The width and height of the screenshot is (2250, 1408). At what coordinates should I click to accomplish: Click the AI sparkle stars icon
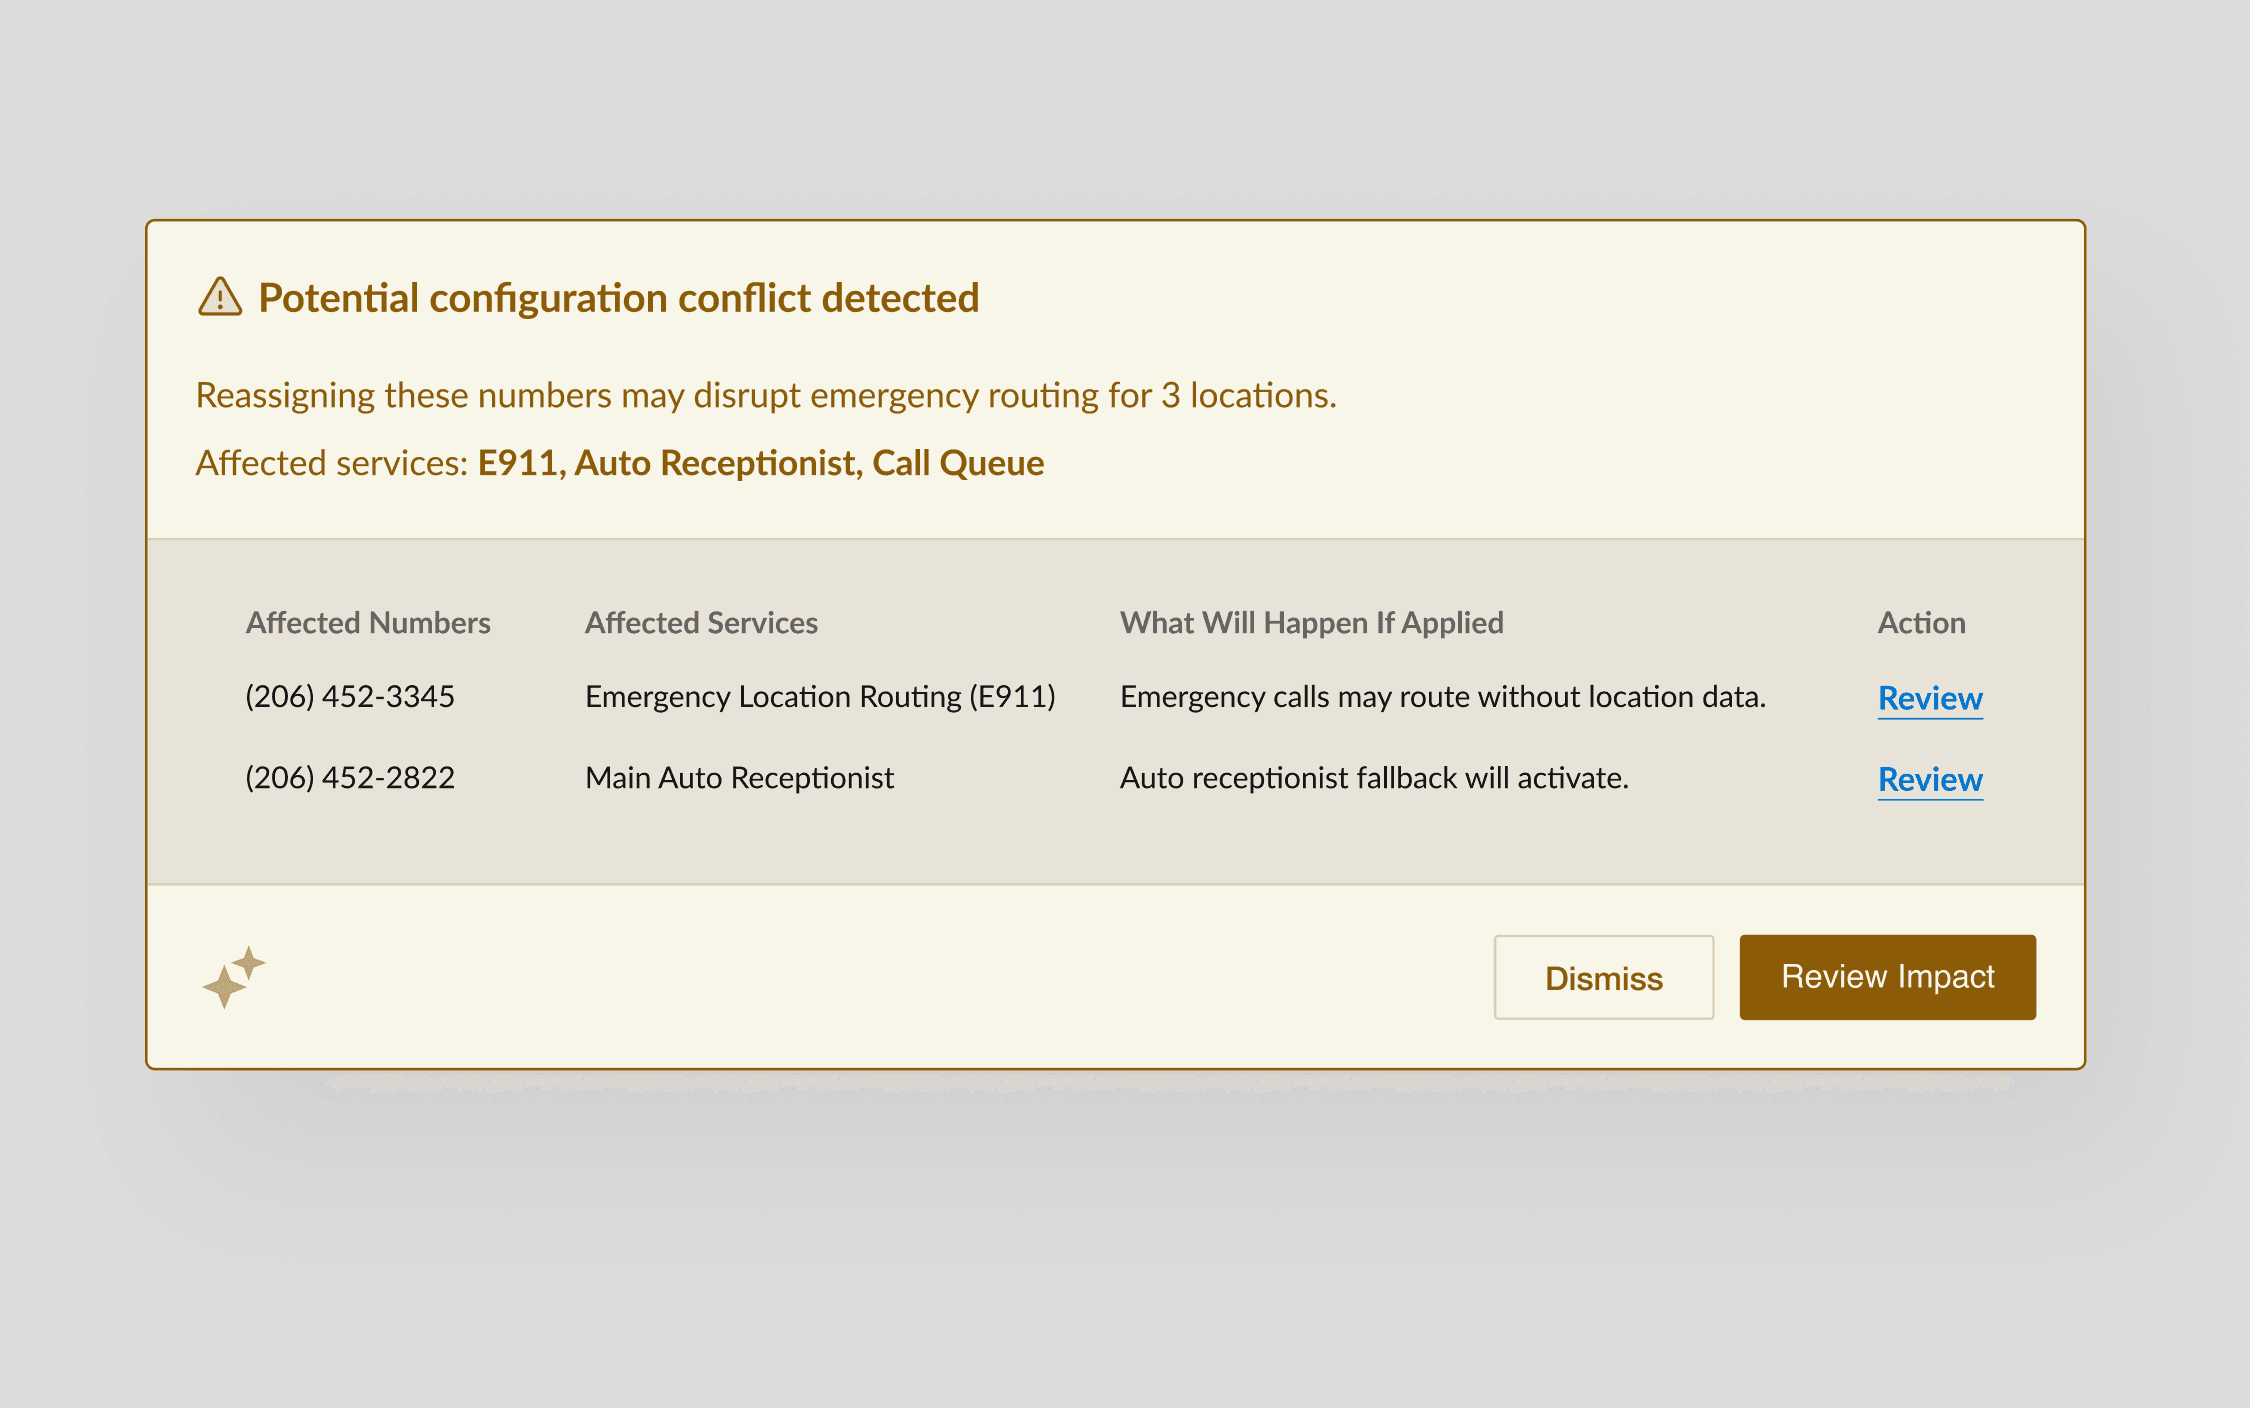point(234,977)
